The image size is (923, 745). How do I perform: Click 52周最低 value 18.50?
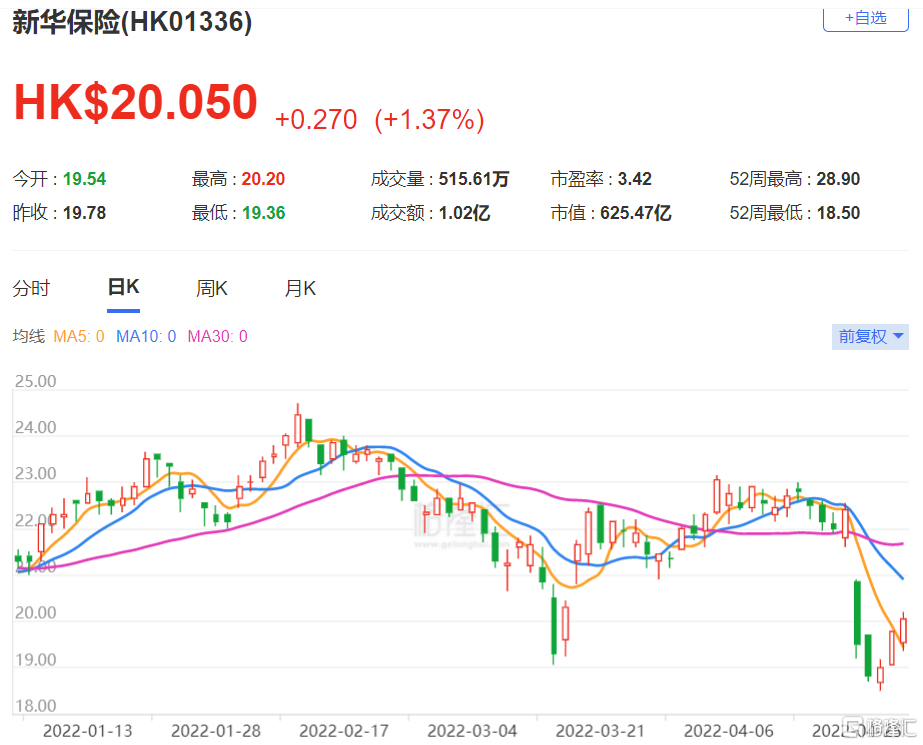838,213
